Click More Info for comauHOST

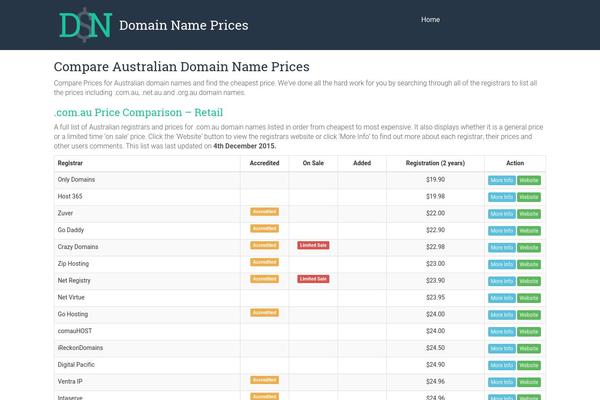[x=502, y=332]
